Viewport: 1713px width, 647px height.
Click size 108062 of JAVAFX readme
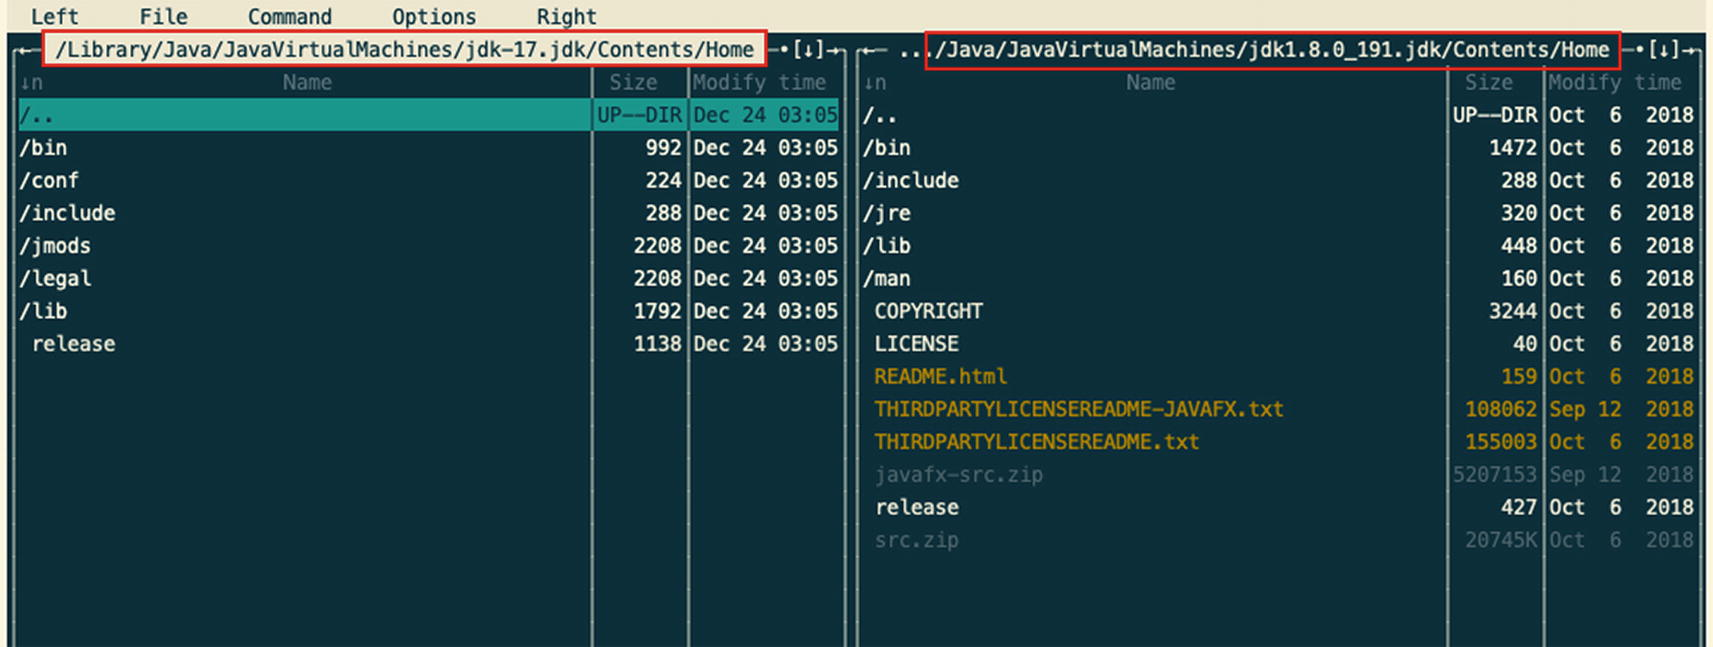coord(1501,409)
